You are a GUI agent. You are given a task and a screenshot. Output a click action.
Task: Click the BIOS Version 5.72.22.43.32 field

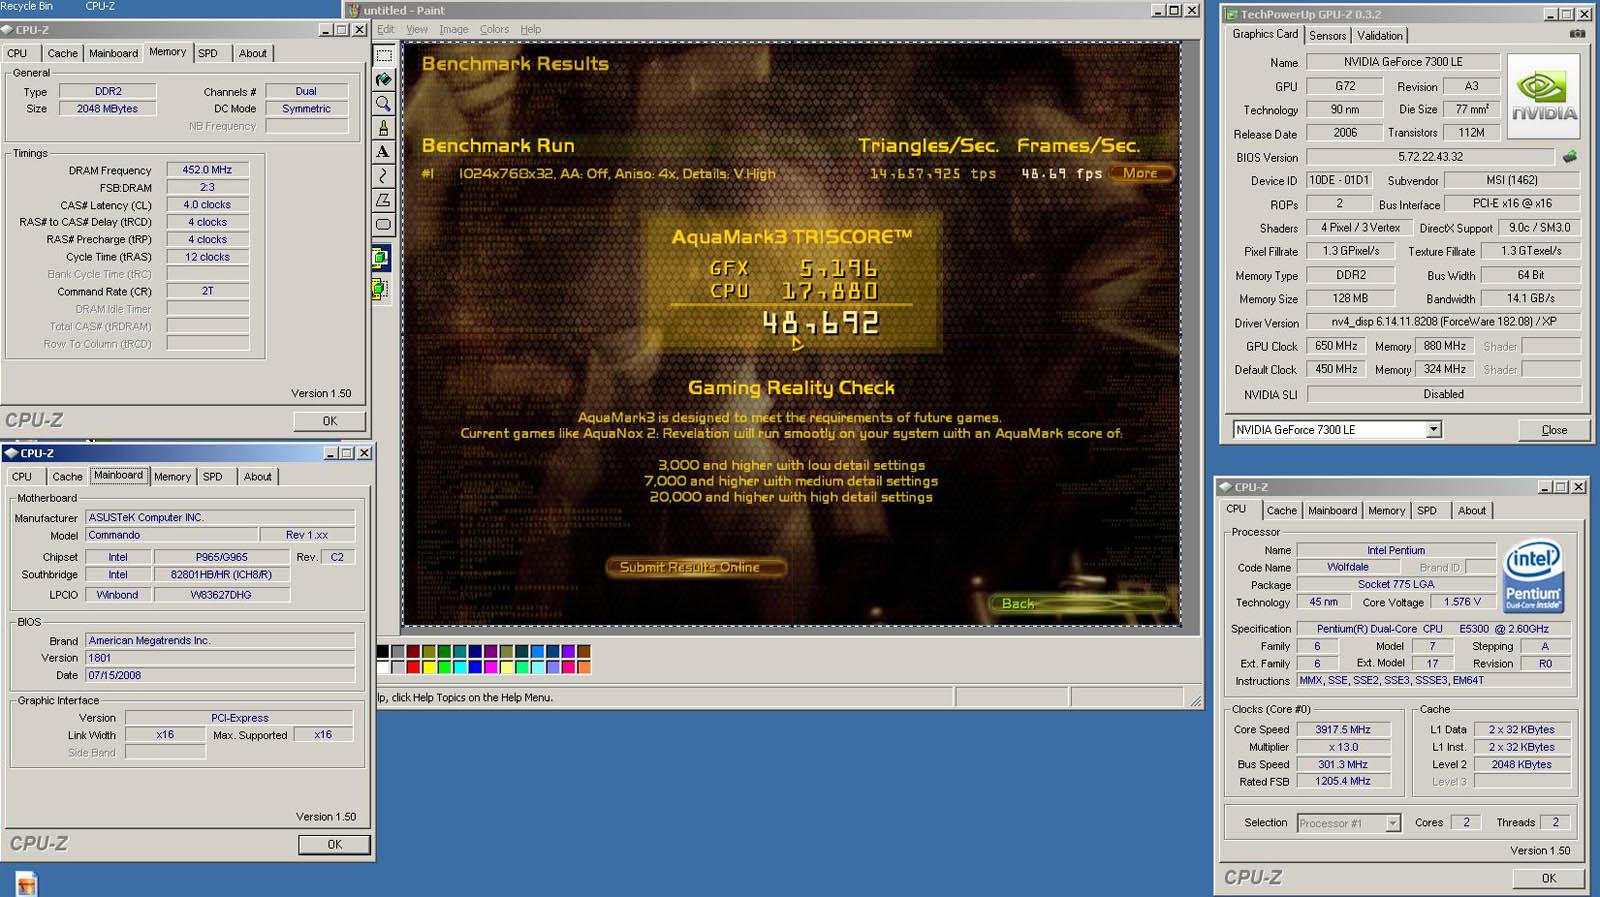tap(1430, 157)
